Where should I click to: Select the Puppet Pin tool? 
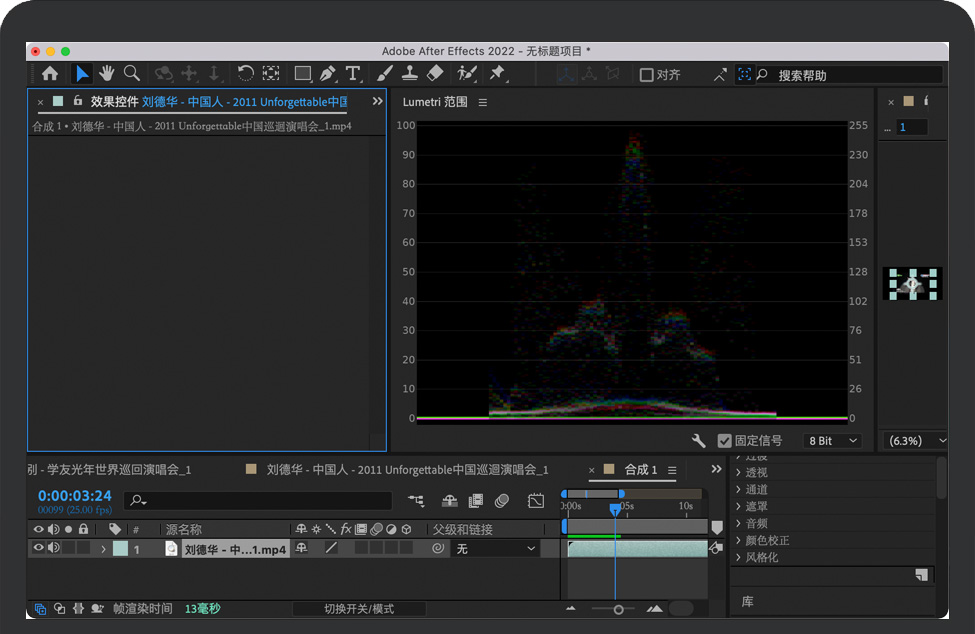pyautogui.click(x=497, y=73)
